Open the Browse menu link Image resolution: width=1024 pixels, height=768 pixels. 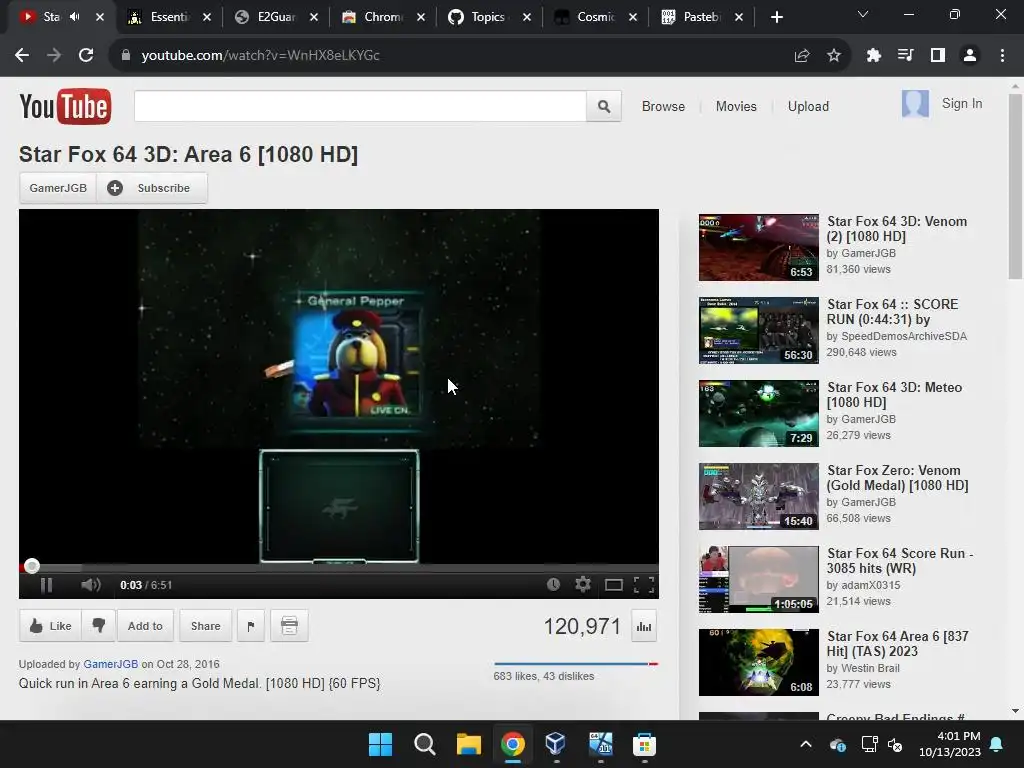tap(663, 106)
